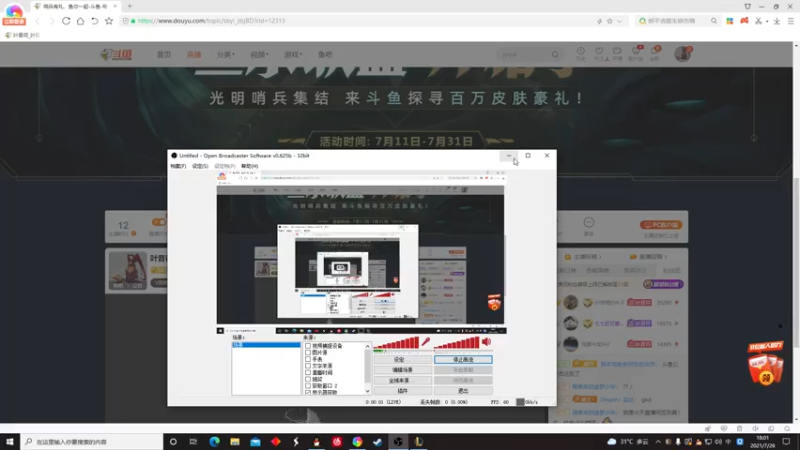Click the browser back arrow
800x450 pixels.
pos(37,21)
